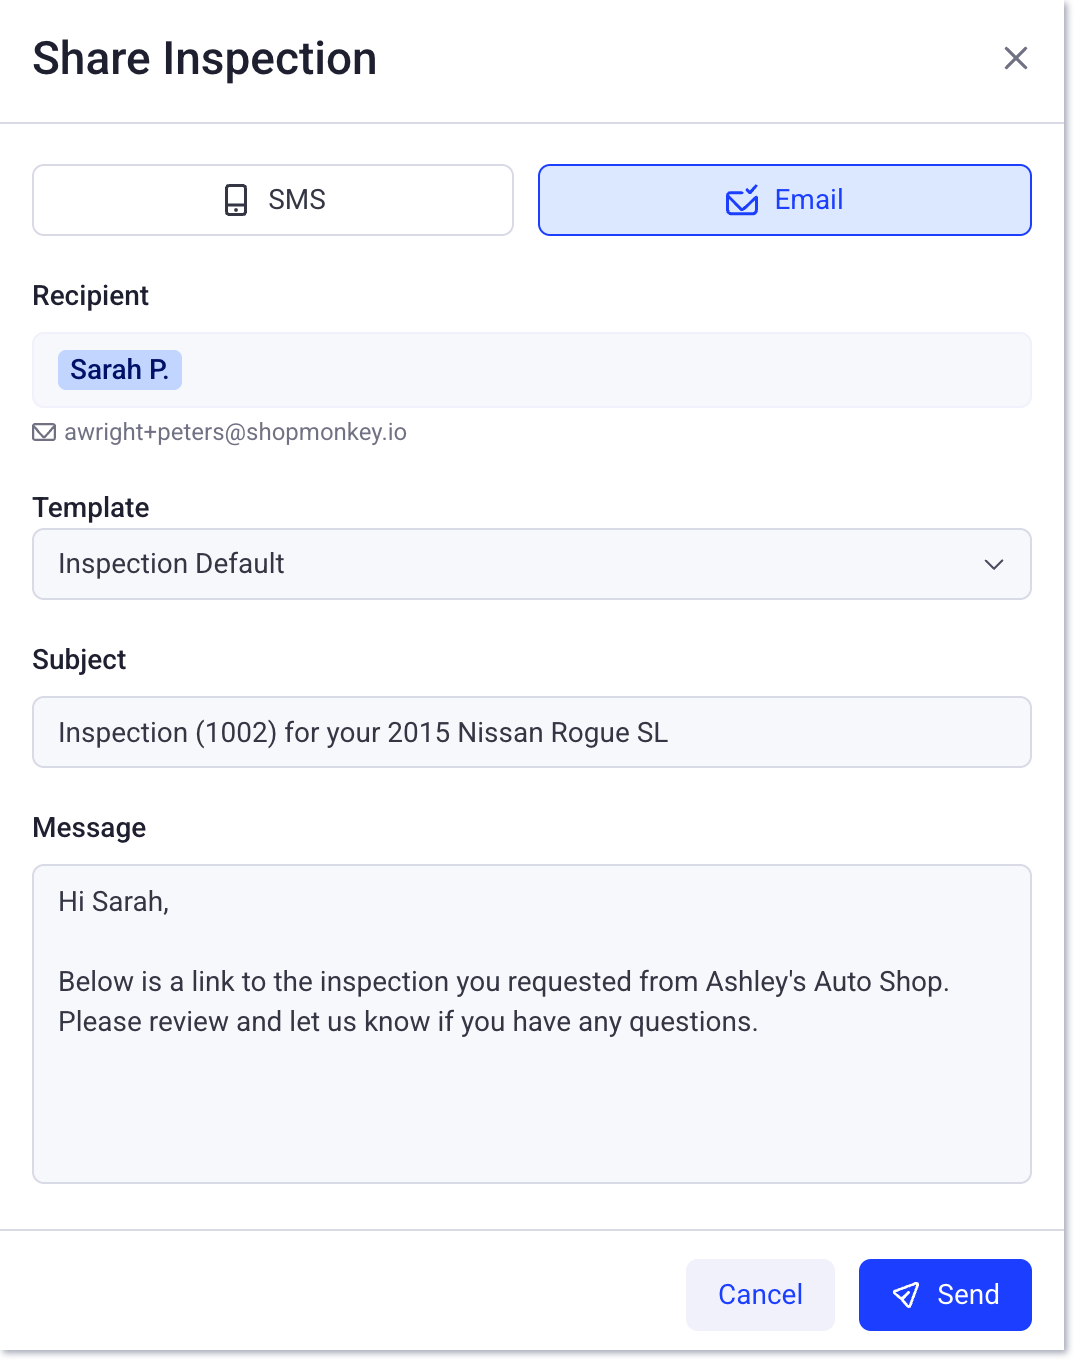The image size is (1084, 1370).
Task: Switch to the SMS sharing method
Action: pos(272,200)
